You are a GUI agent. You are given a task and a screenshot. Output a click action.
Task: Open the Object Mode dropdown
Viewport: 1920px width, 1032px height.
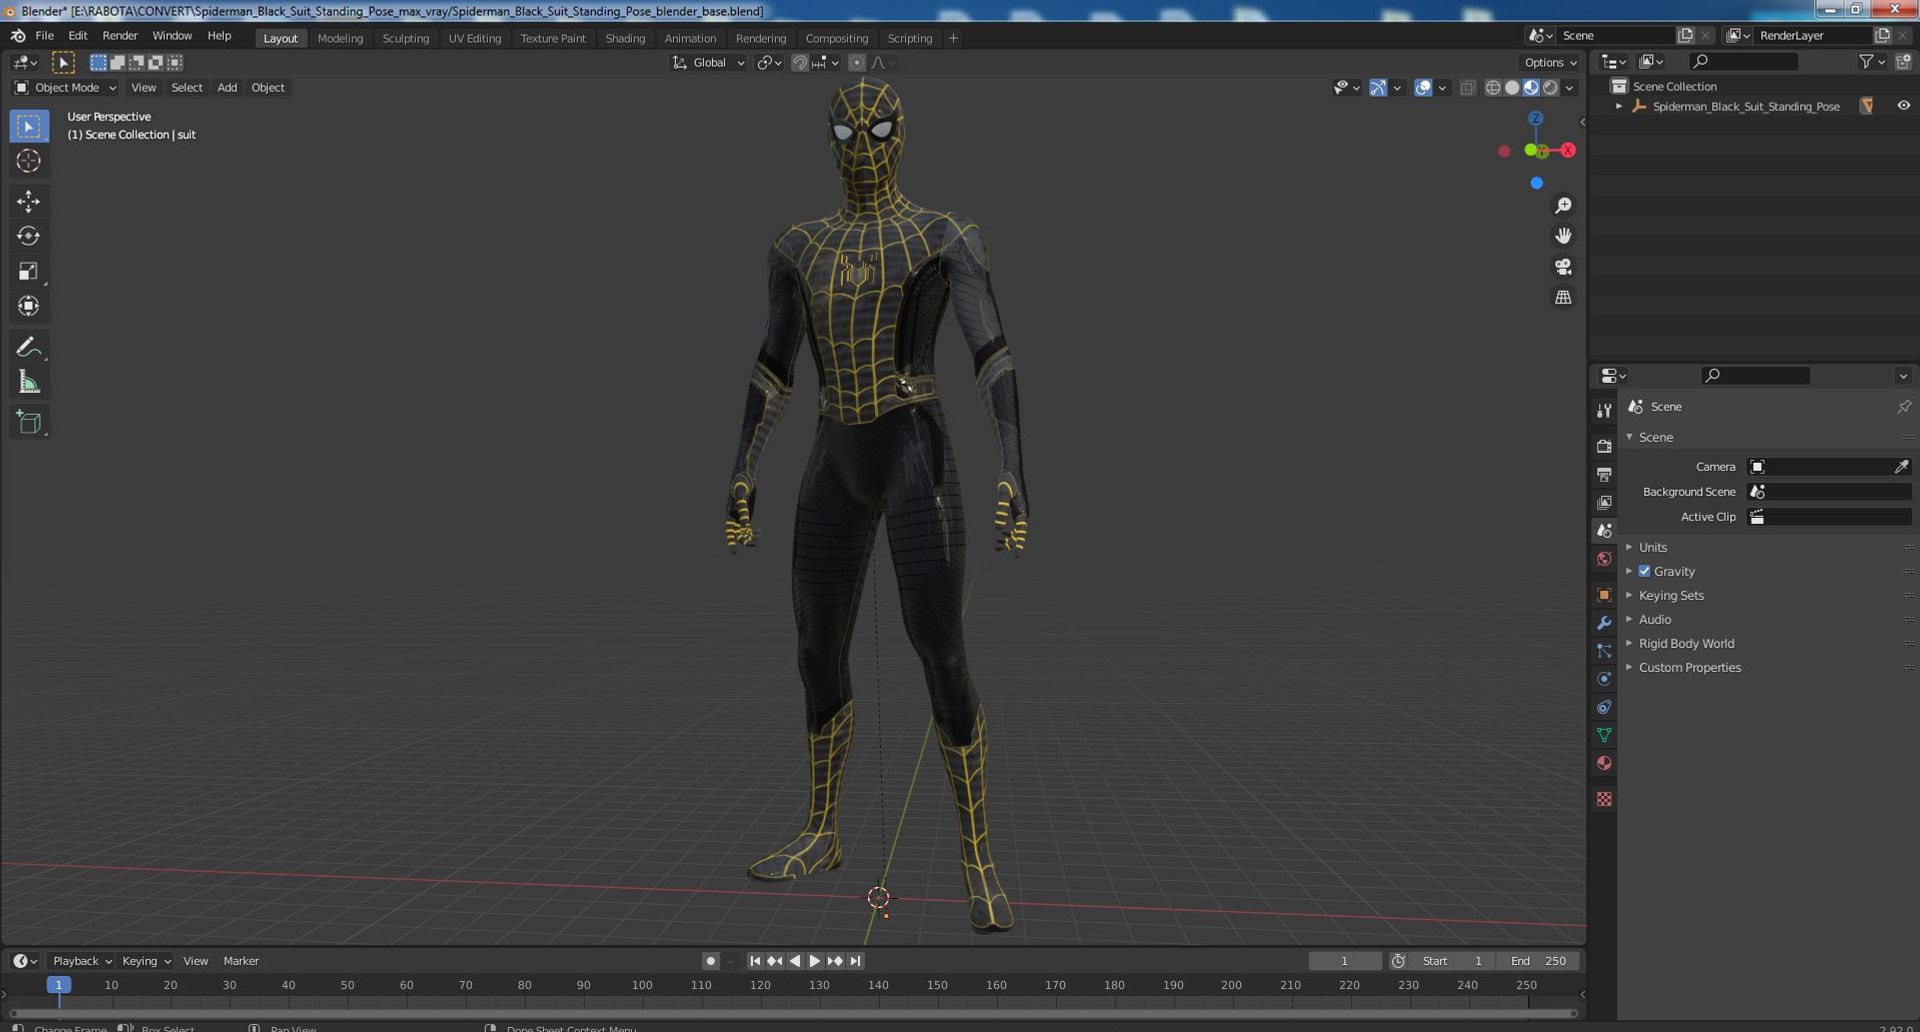coord(65,88)
